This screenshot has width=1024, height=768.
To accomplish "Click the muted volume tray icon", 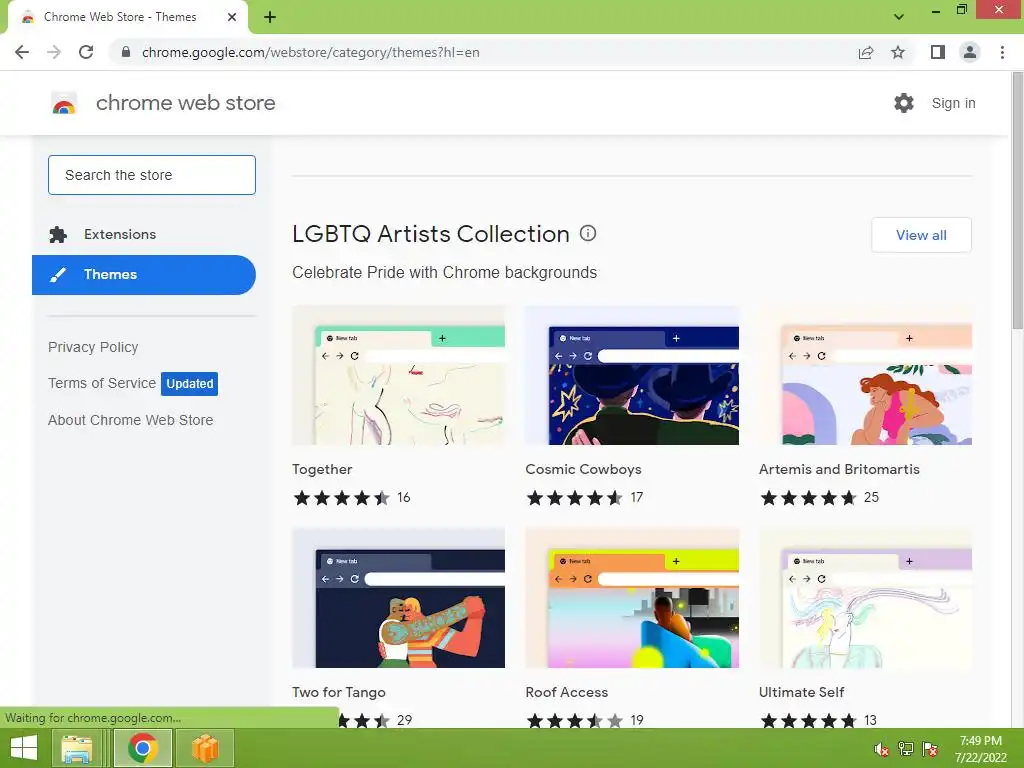I will pyautogui.click(x=881, y=749).
